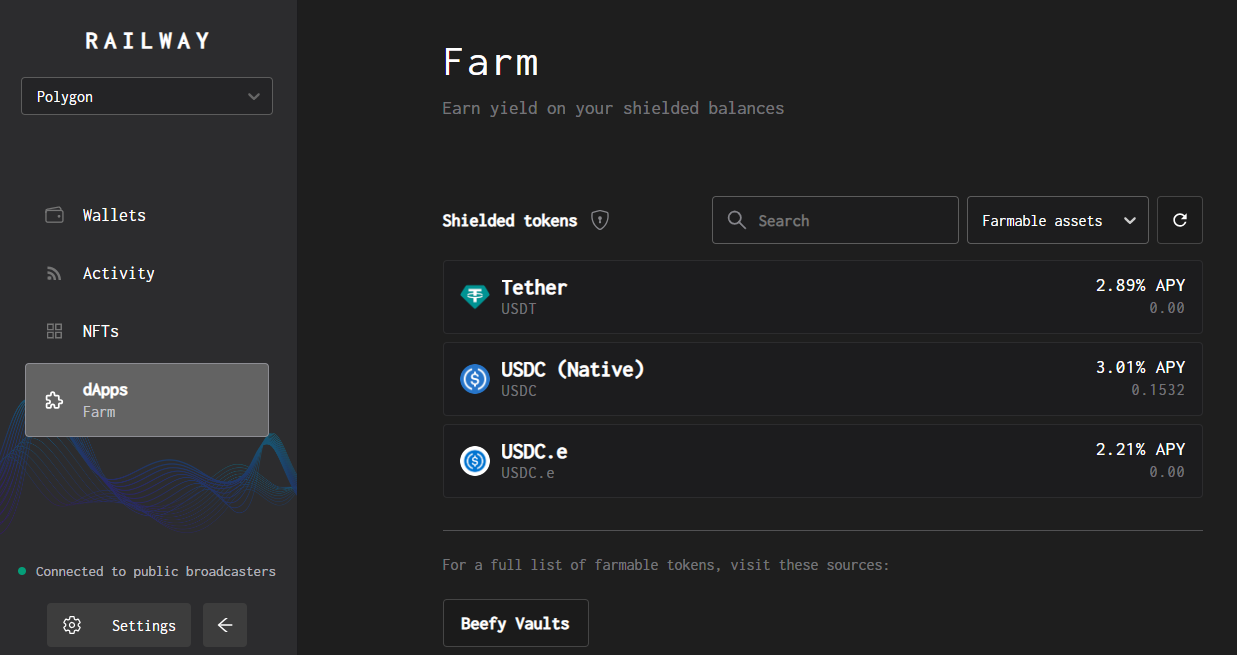The height and width of the screenshot is (655, 1237).
Task: Click the USDC.e coin logo
Action: (474, 461)
